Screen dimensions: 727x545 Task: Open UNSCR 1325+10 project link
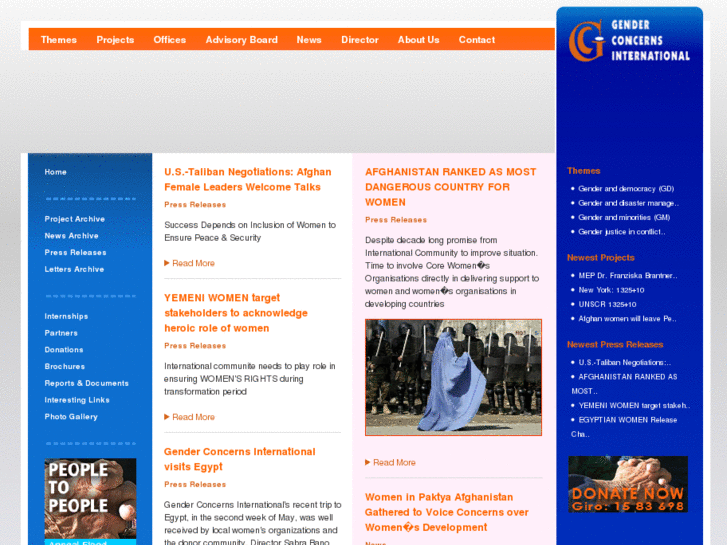click(607, 304)
